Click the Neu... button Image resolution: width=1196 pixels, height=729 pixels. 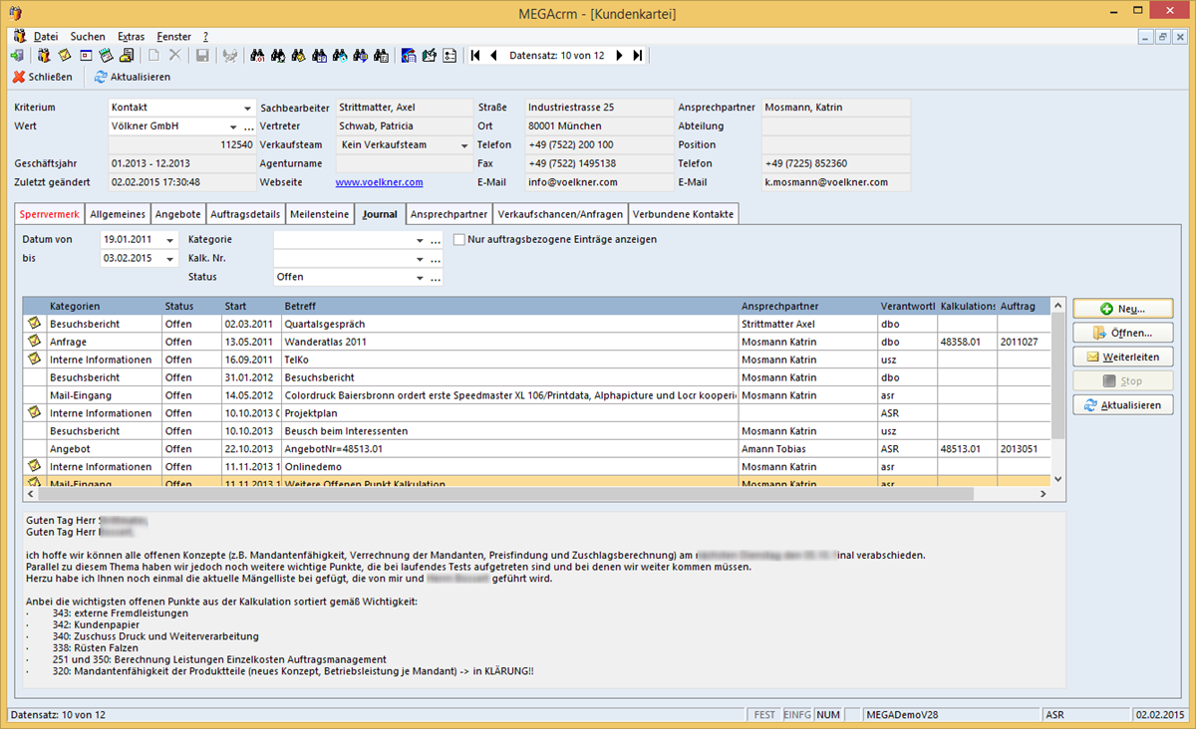(1123, 309)
